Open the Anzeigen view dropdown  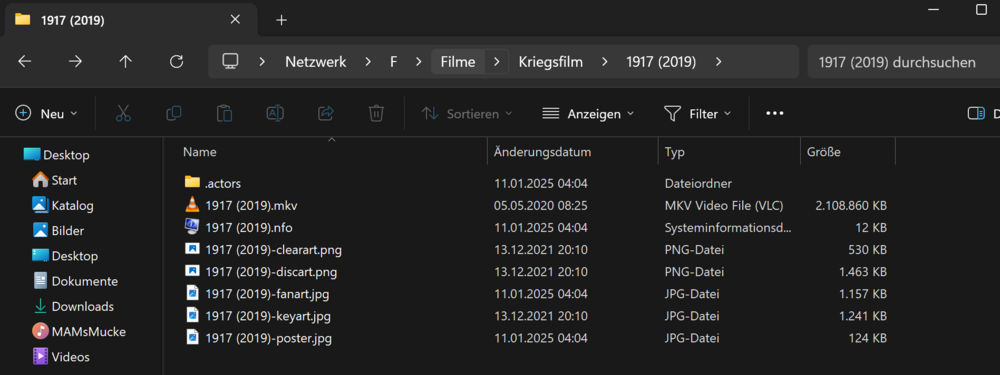point(588,114)
